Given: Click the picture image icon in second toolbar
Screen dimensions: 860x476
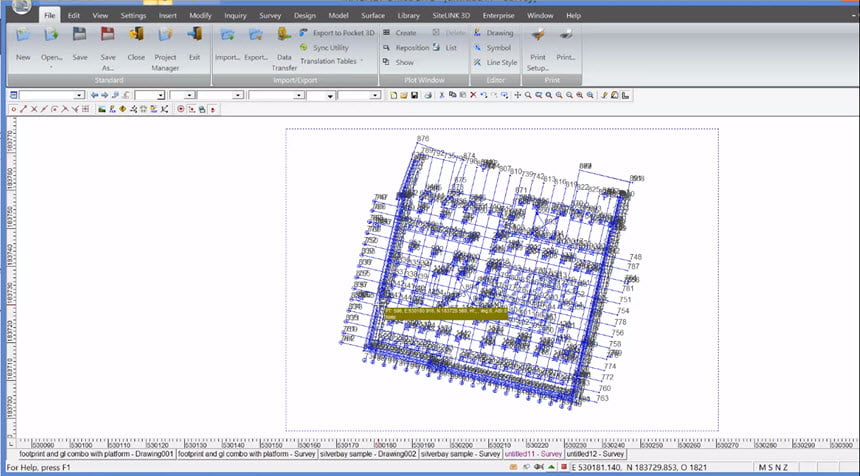Looking at the screenshot, I should point(102,110).
